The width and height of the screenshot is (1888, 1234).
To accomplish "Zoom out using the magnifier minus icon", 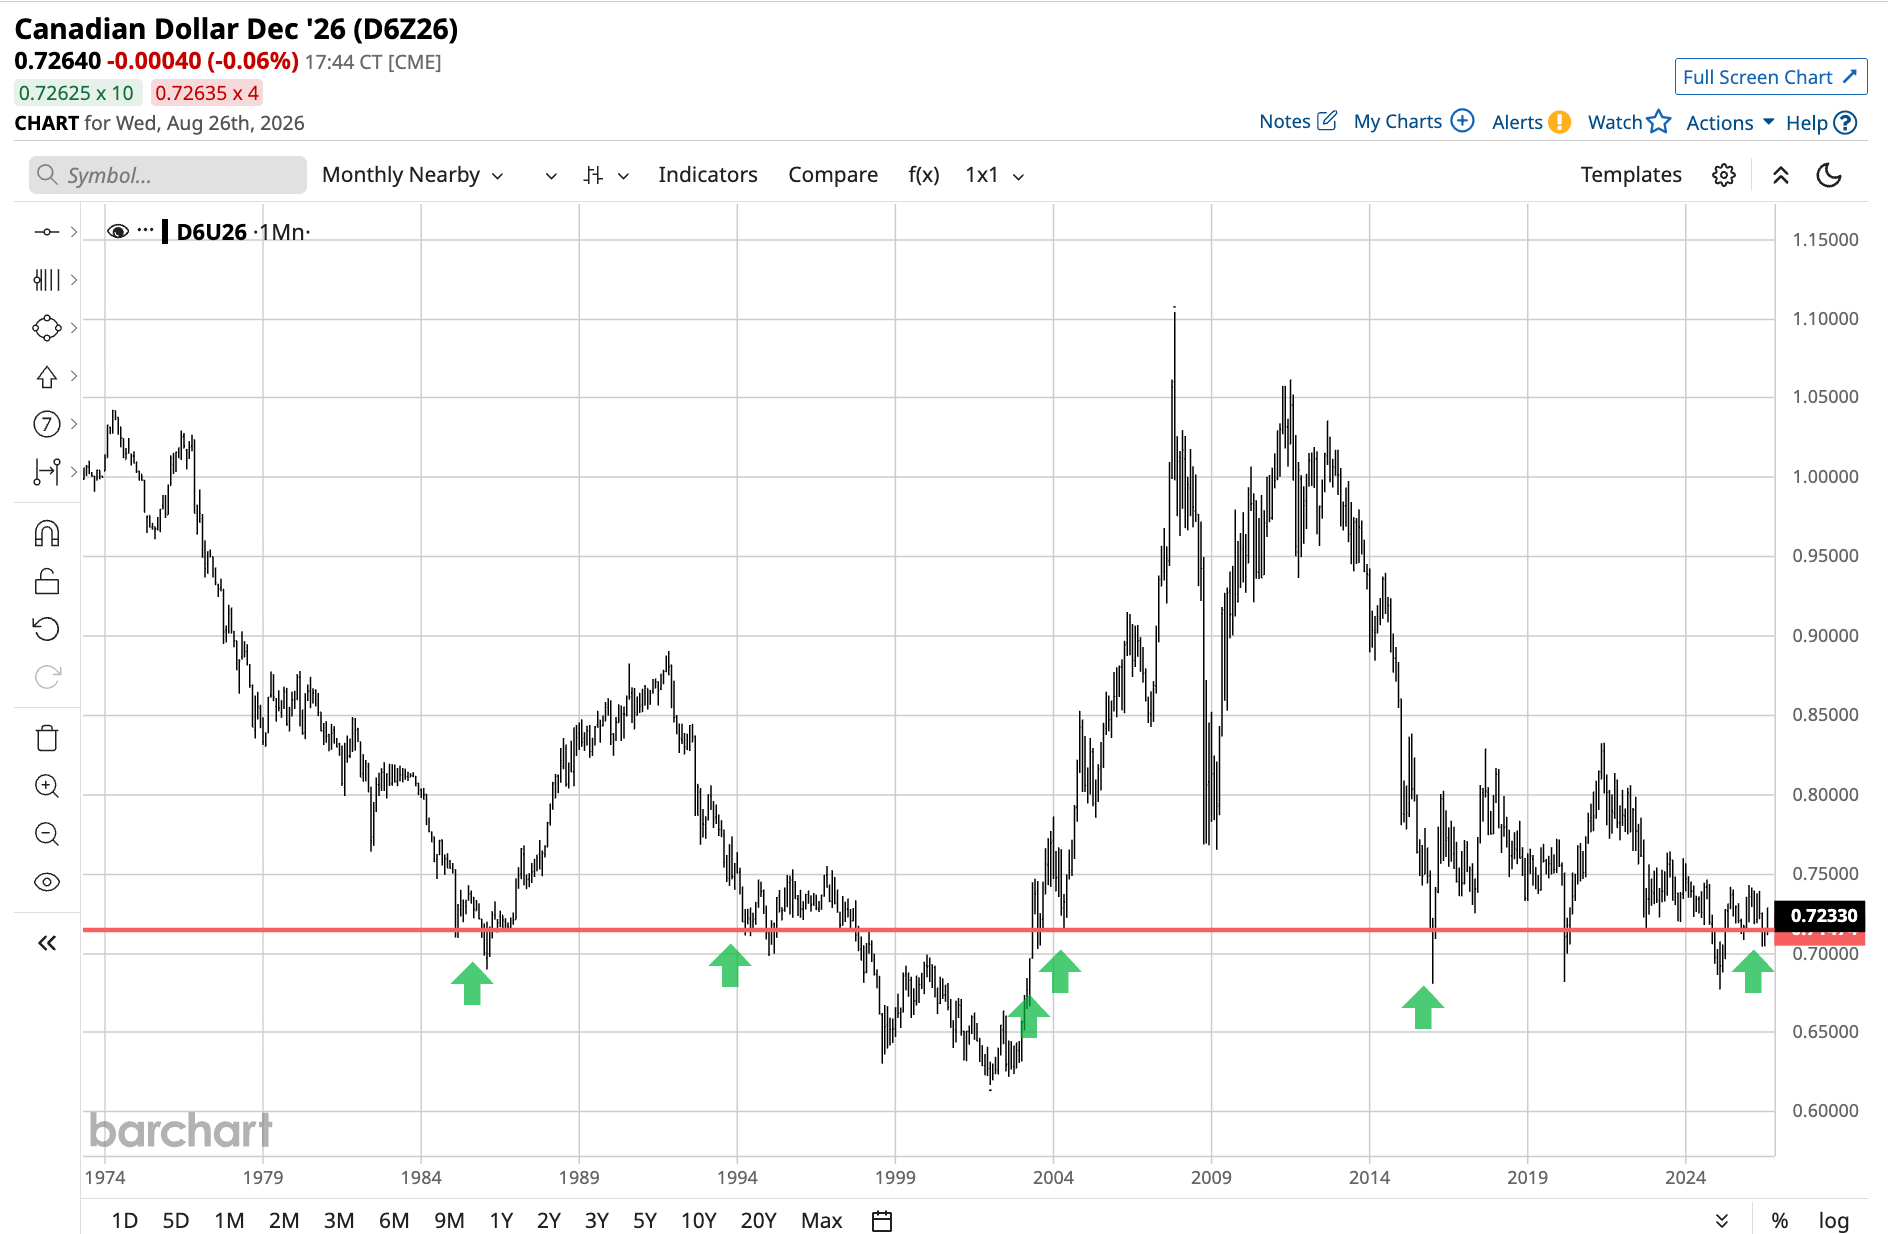I will tap(46, 834).
